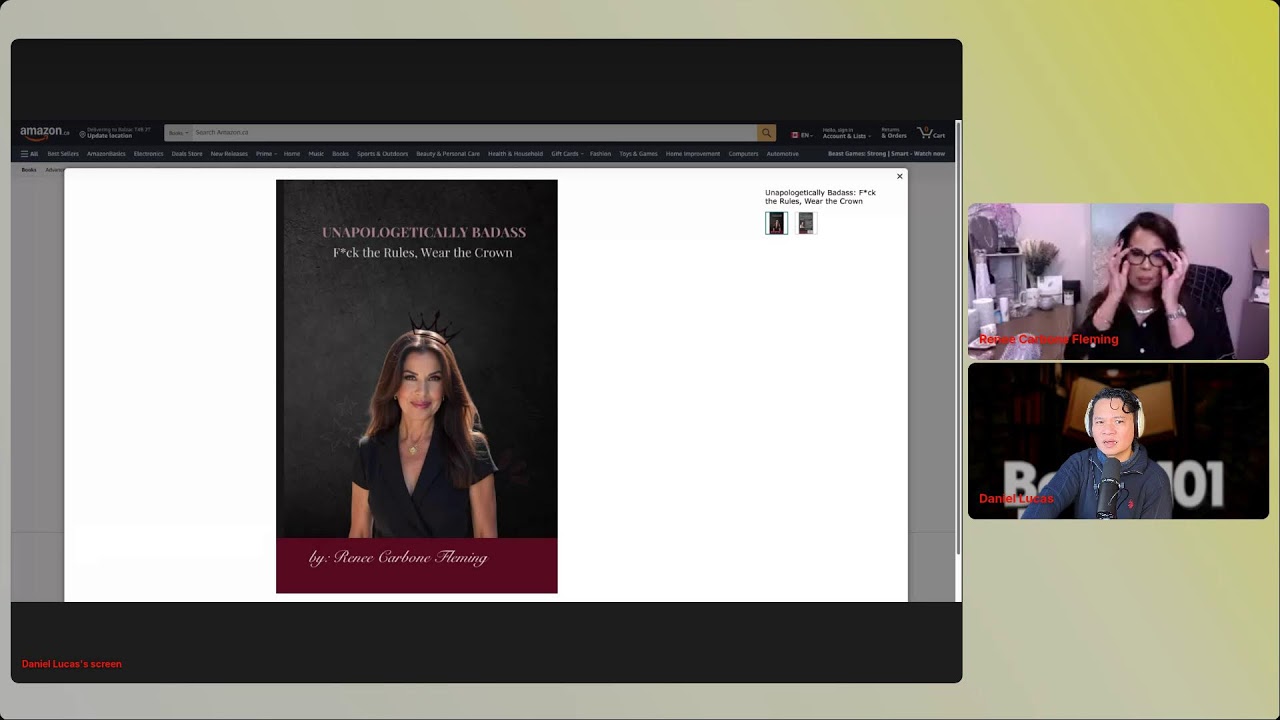Select the second book image thumbnail
This screenshot has height=720, width=1280.
coord(806,223)
